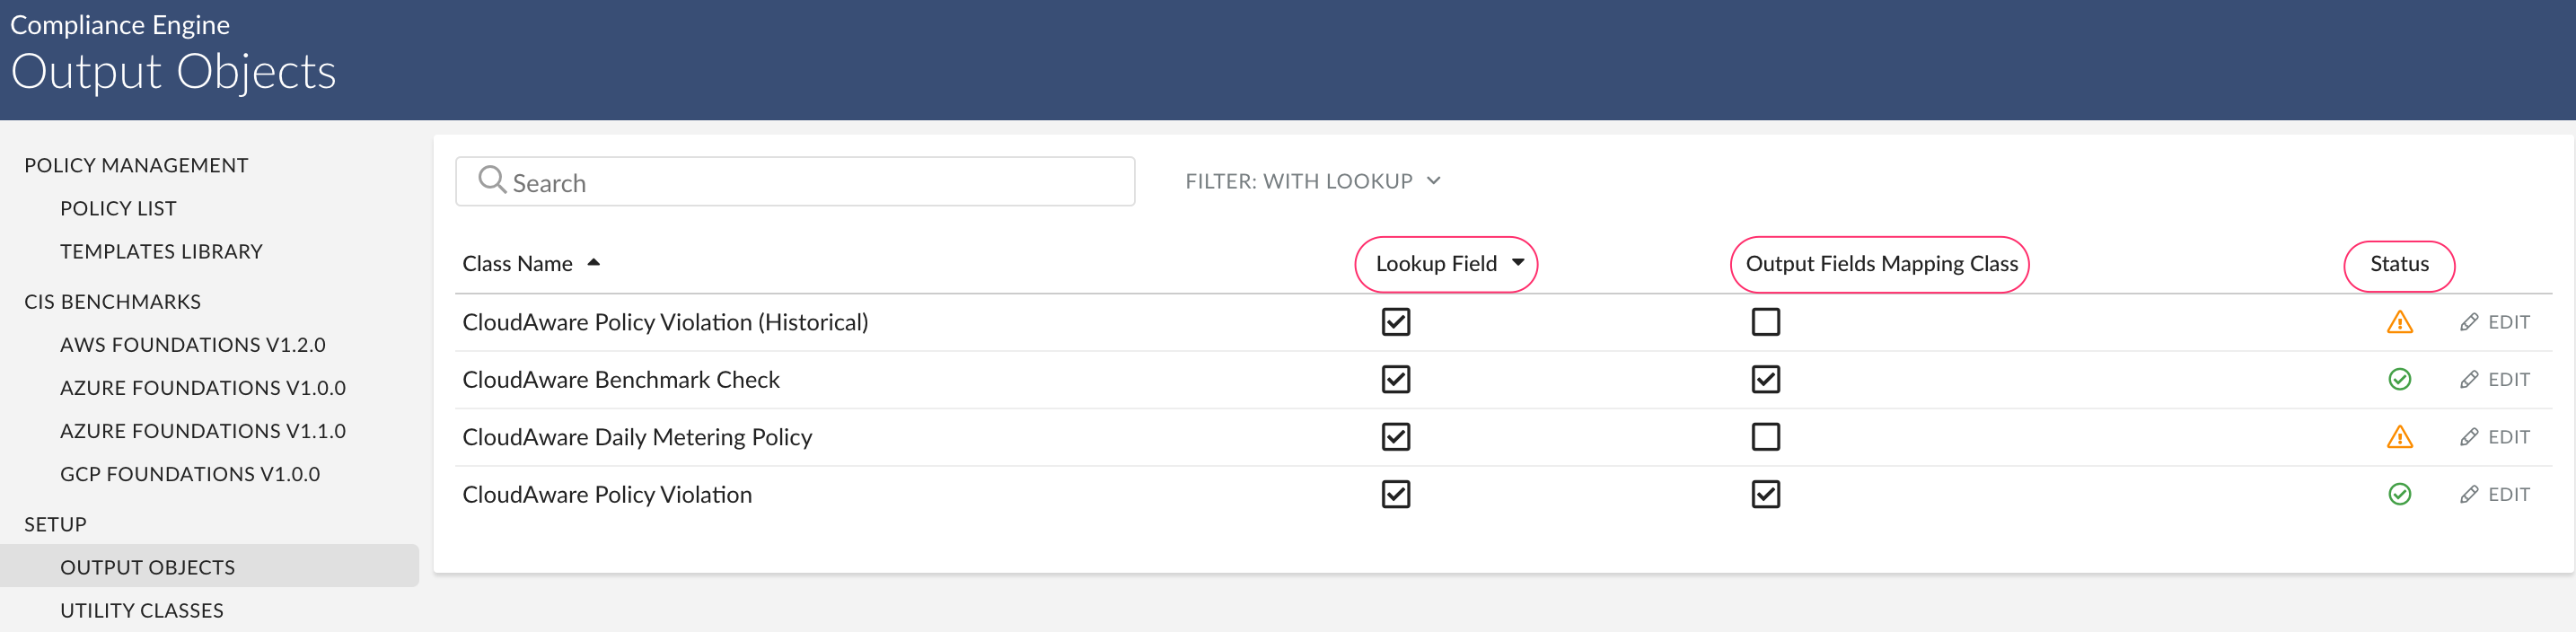Toggle Lookup Field checkbox for Benchmark Check
Viewport: 2576px width, 632px height.
coord(1395,380)
